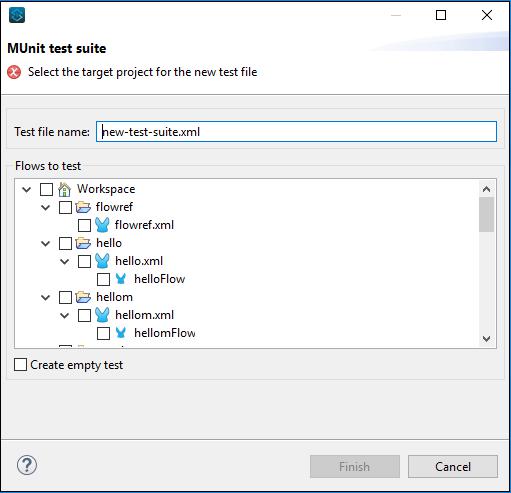Close the MUnit test suite dialog
511x493 pixels.
pos(487,15)
